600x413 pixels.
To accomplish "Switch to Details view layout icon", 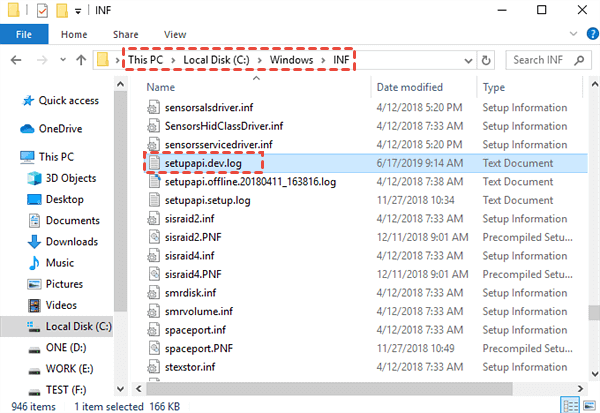I will (570, 406).
